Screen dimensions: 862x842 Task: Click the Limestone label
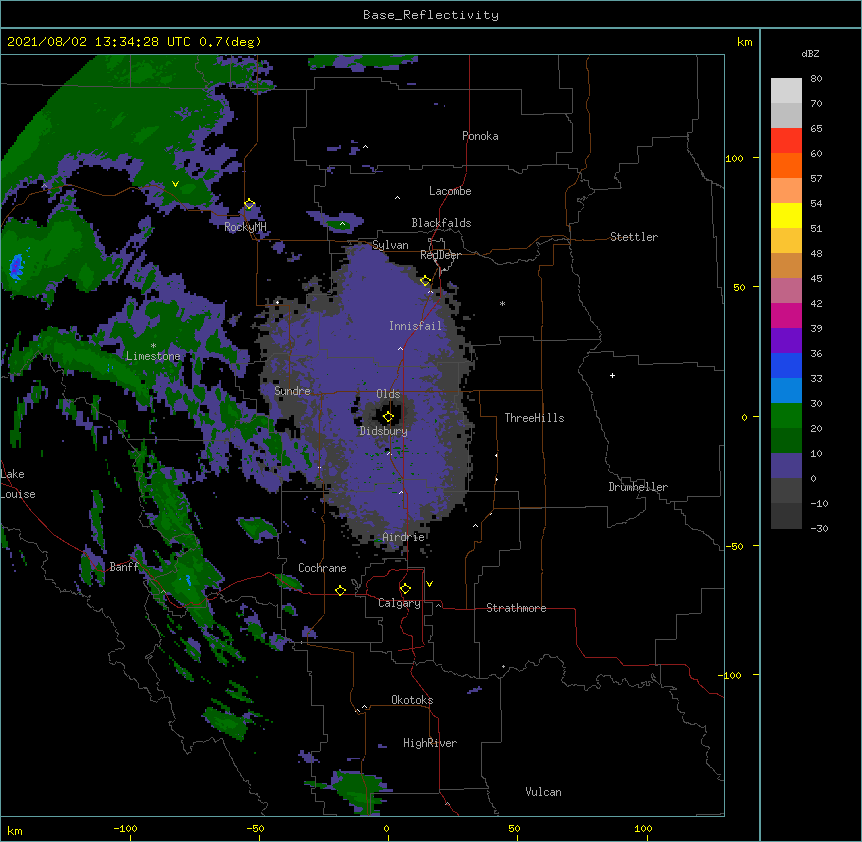[153, 356]
